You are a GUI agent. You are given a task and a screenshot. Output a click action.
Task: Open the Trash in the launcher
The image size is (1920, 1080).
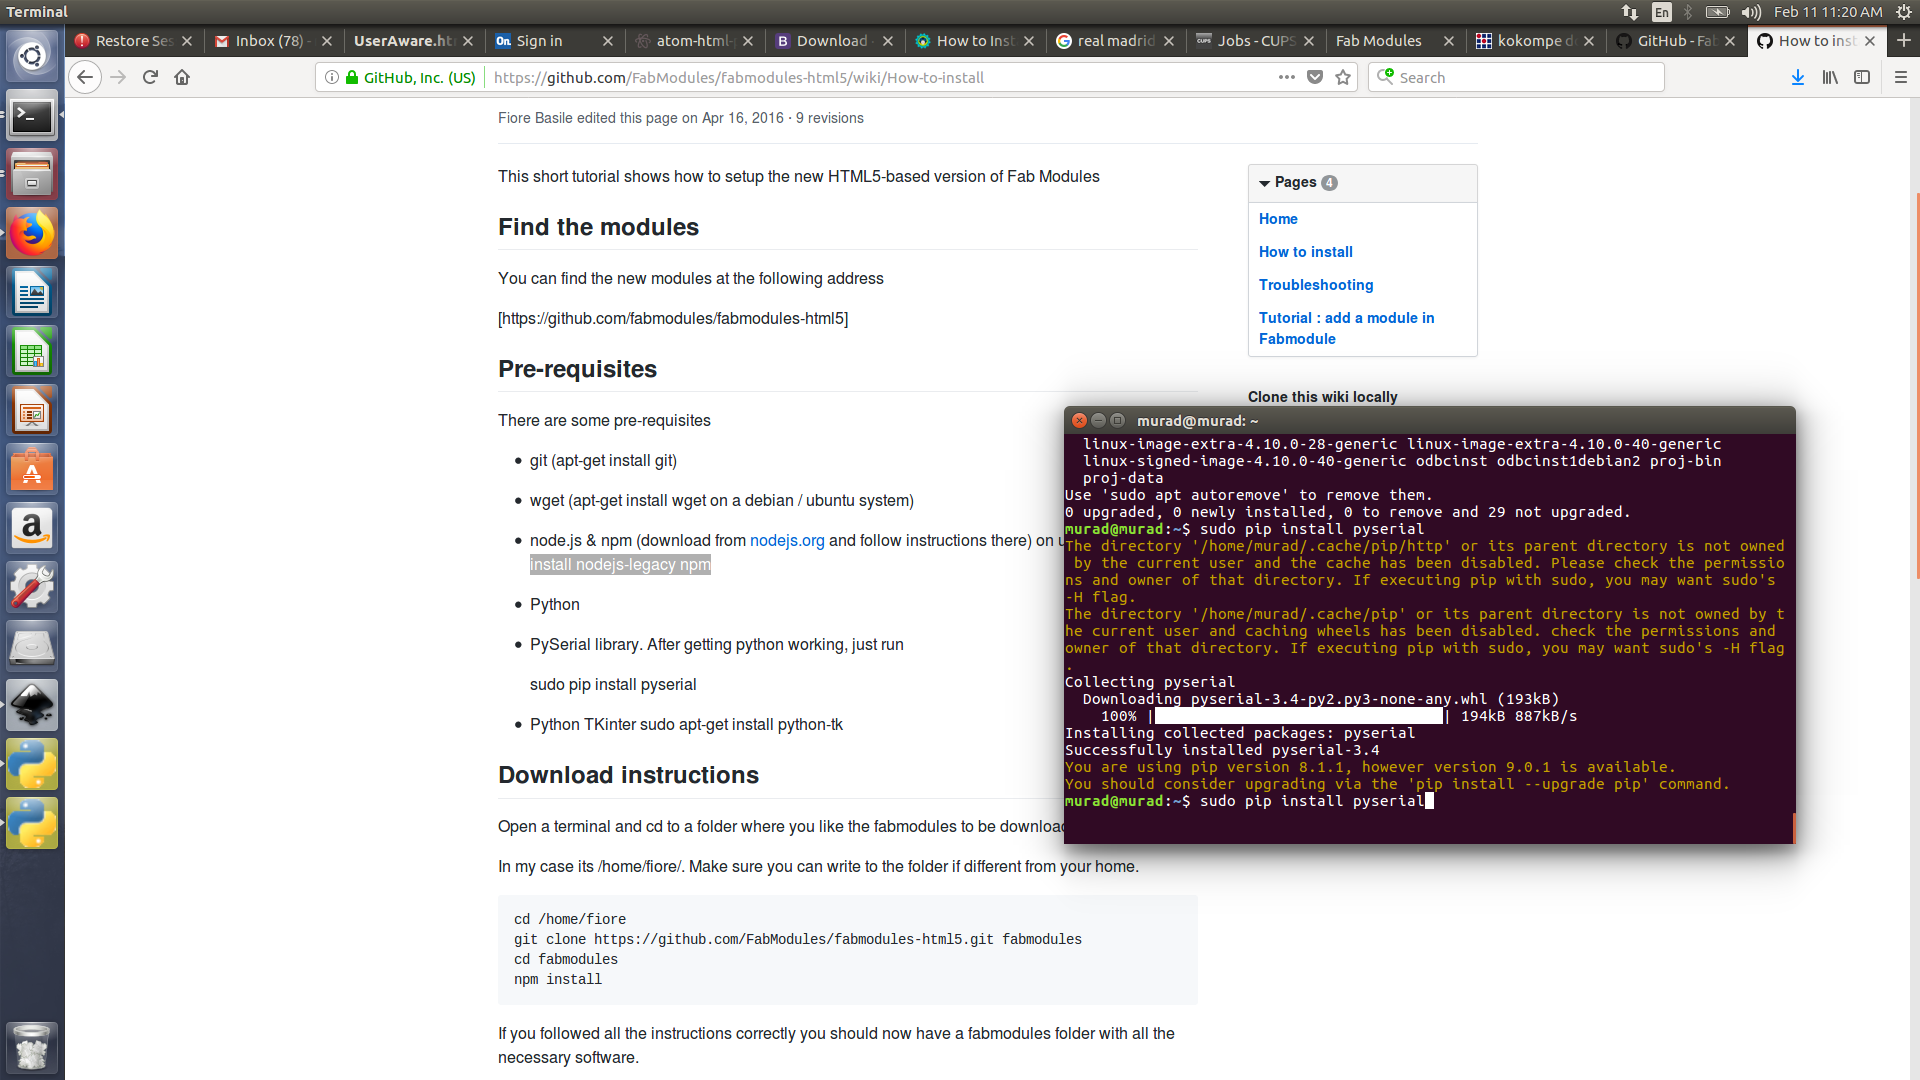[x=32, y=1047]
